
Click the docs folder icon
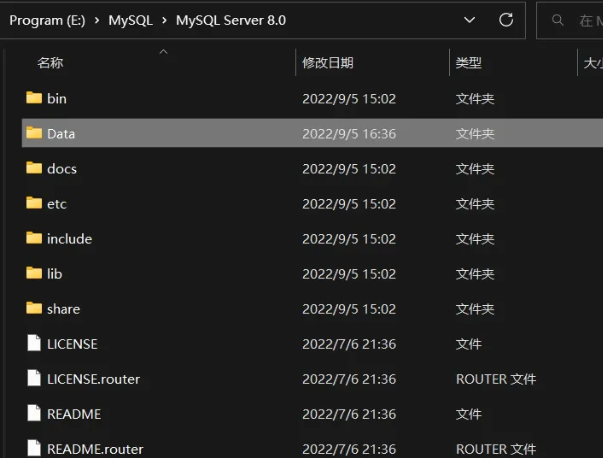(x=34, y=168)
